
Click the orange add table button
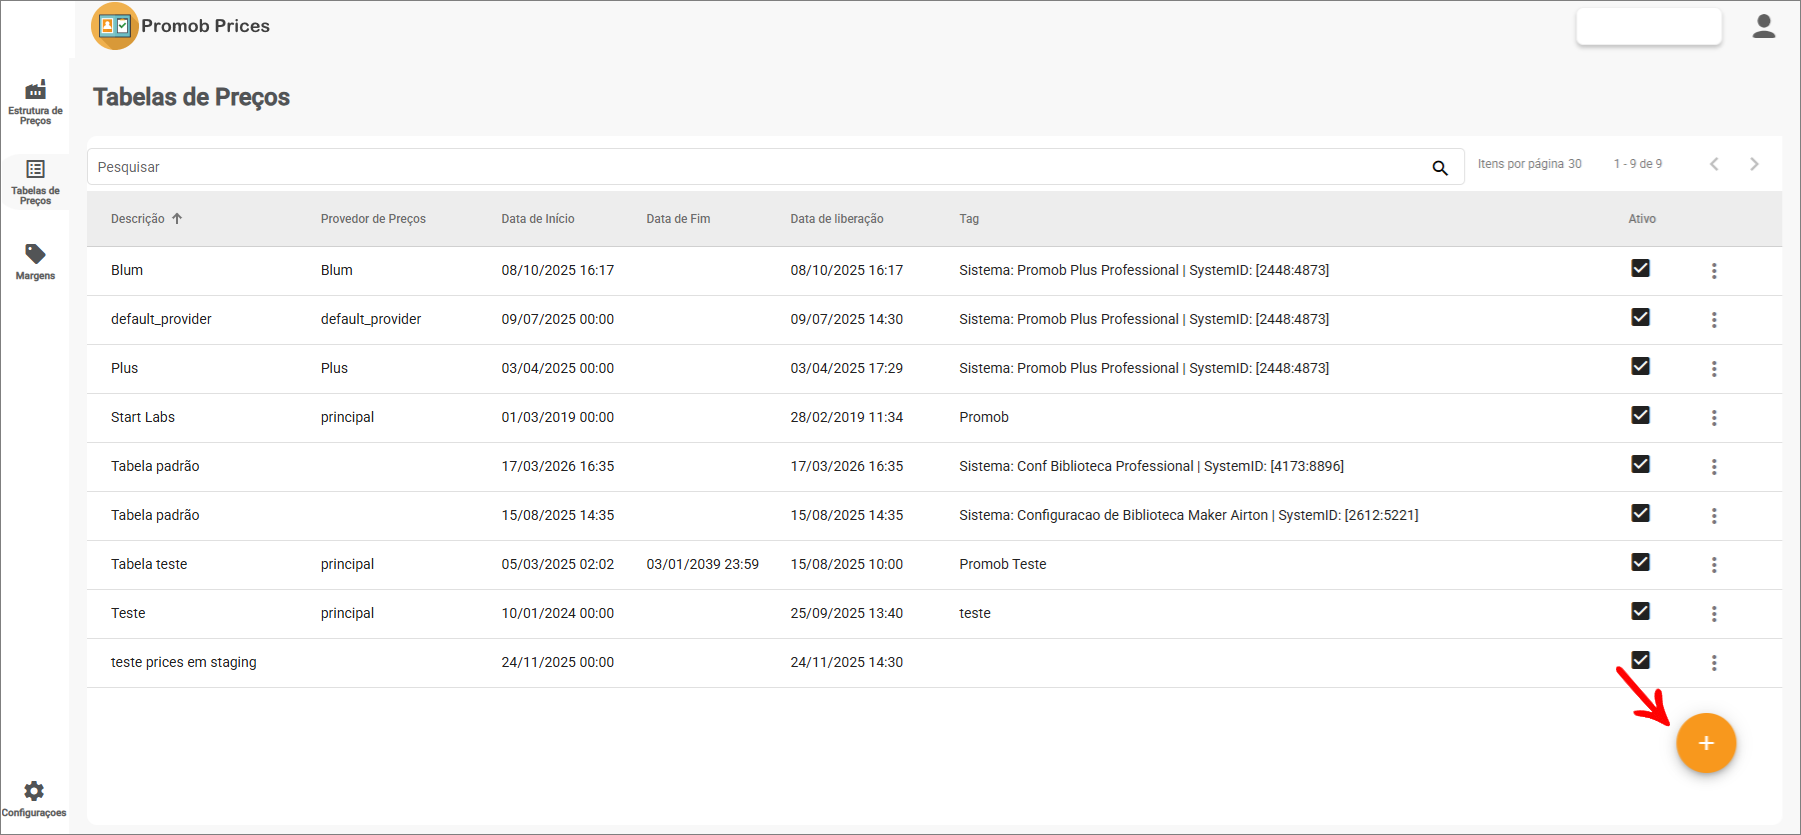click(1705, 743)
